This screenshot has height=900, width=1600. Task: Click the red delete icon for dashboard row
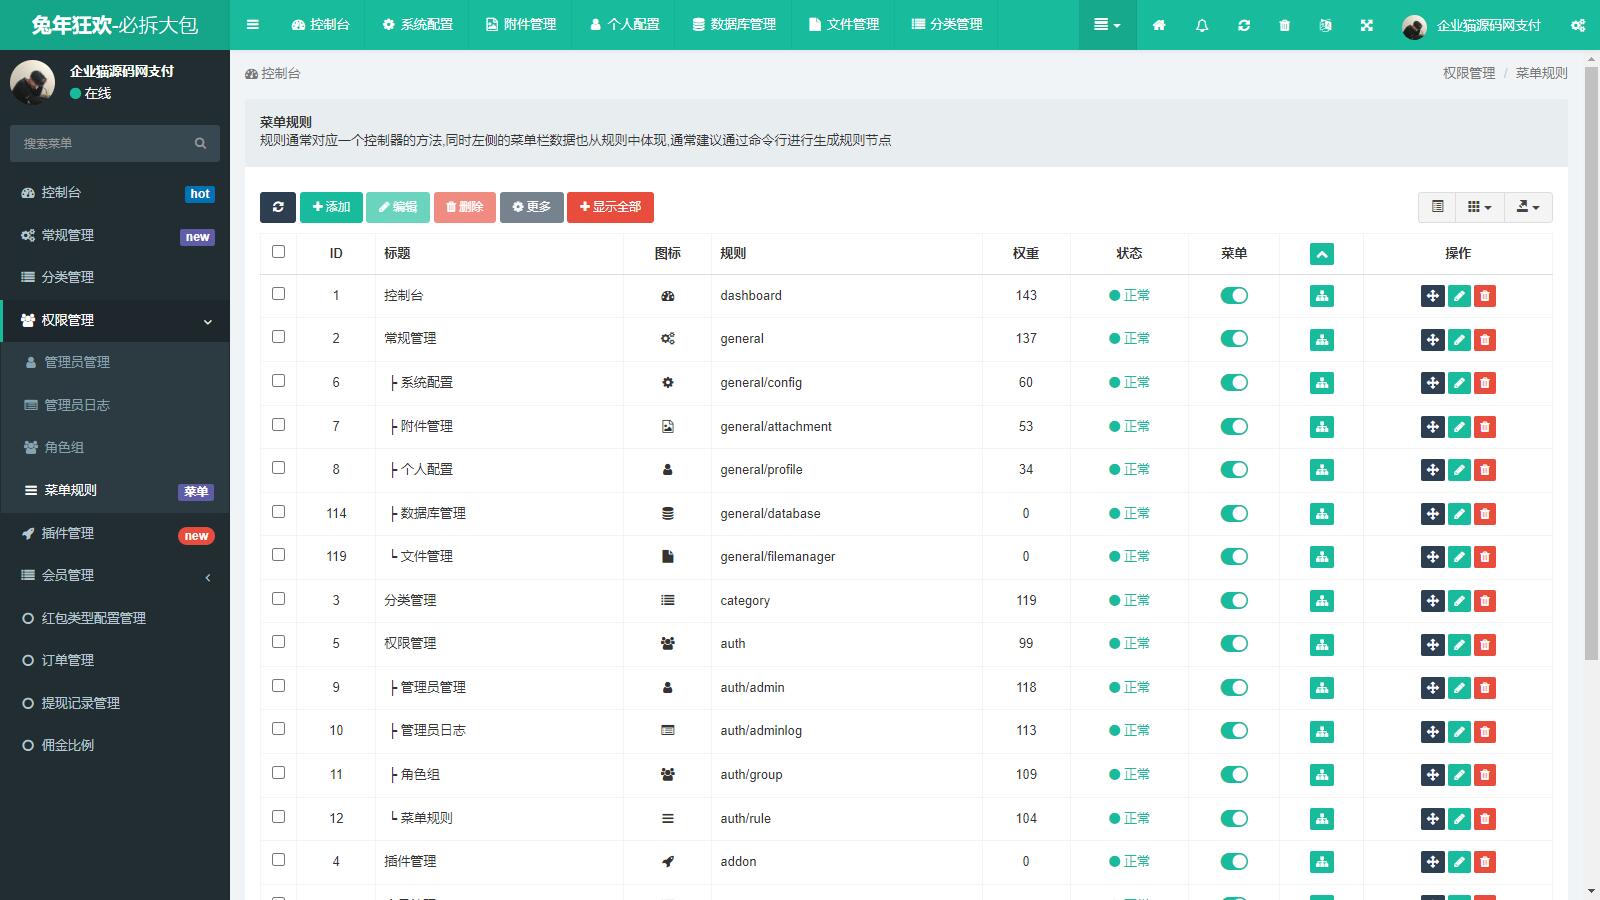(x=1485, y=296)
